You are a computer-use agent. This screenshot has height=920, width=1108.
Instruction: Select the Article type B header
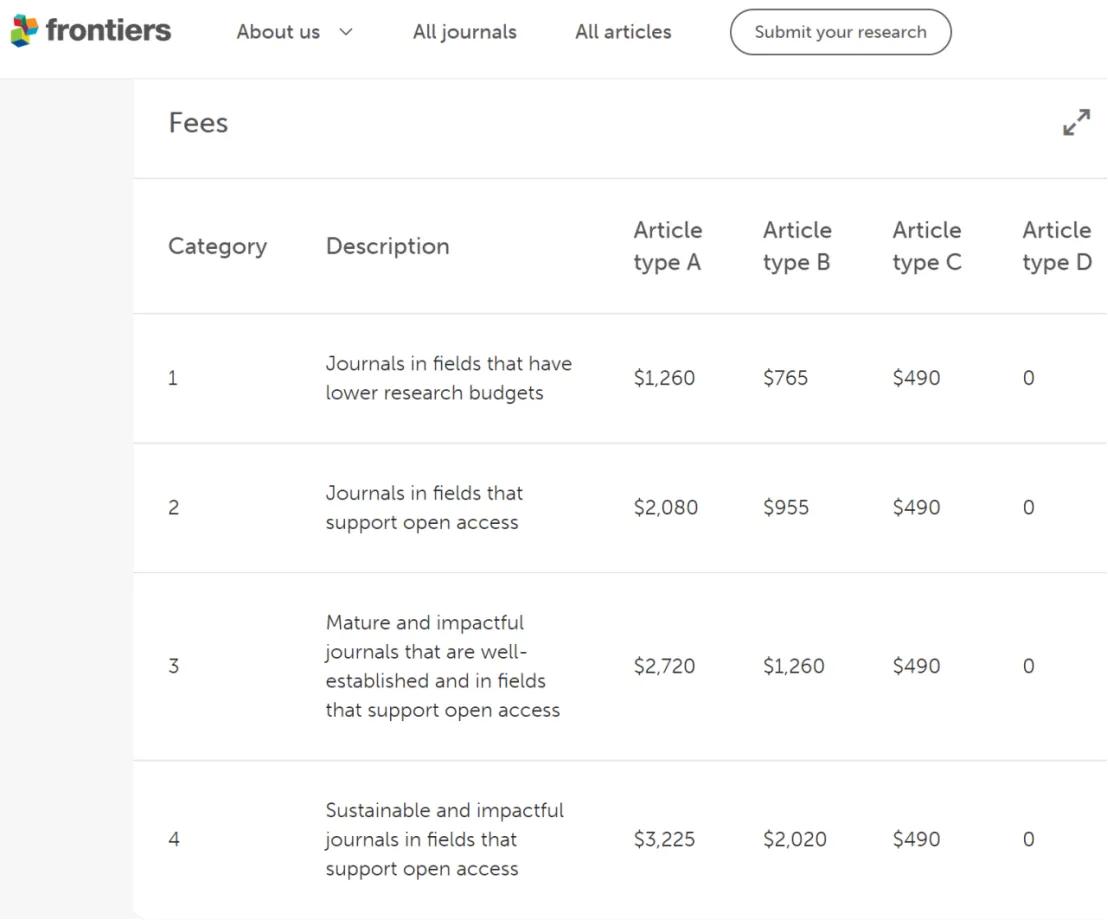tap(797, 246)
